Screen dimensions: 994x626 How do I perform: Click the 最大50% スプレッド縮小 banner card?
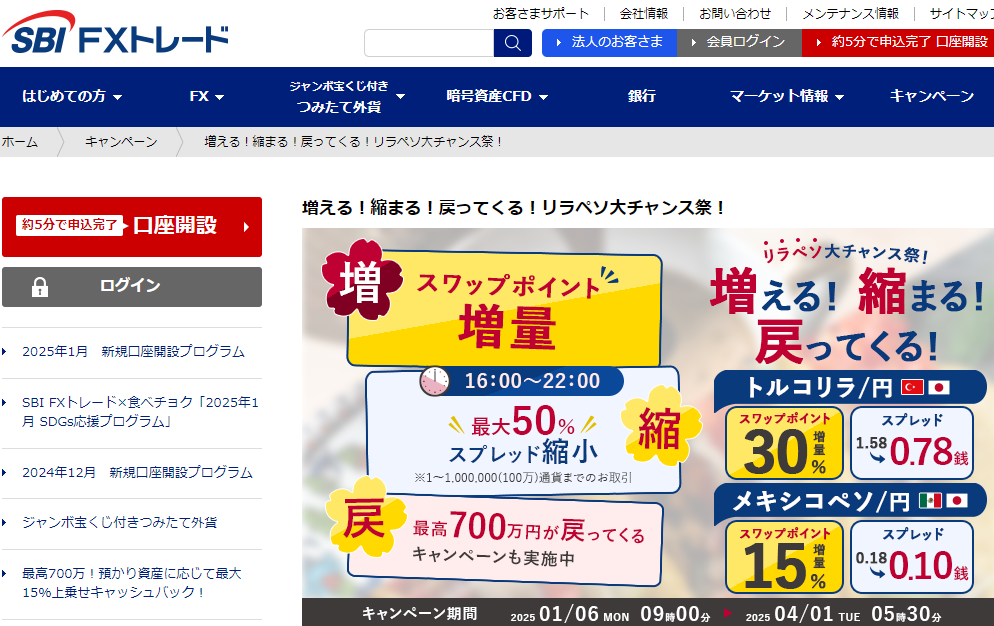pyautogui.click(x=523, y=431)
